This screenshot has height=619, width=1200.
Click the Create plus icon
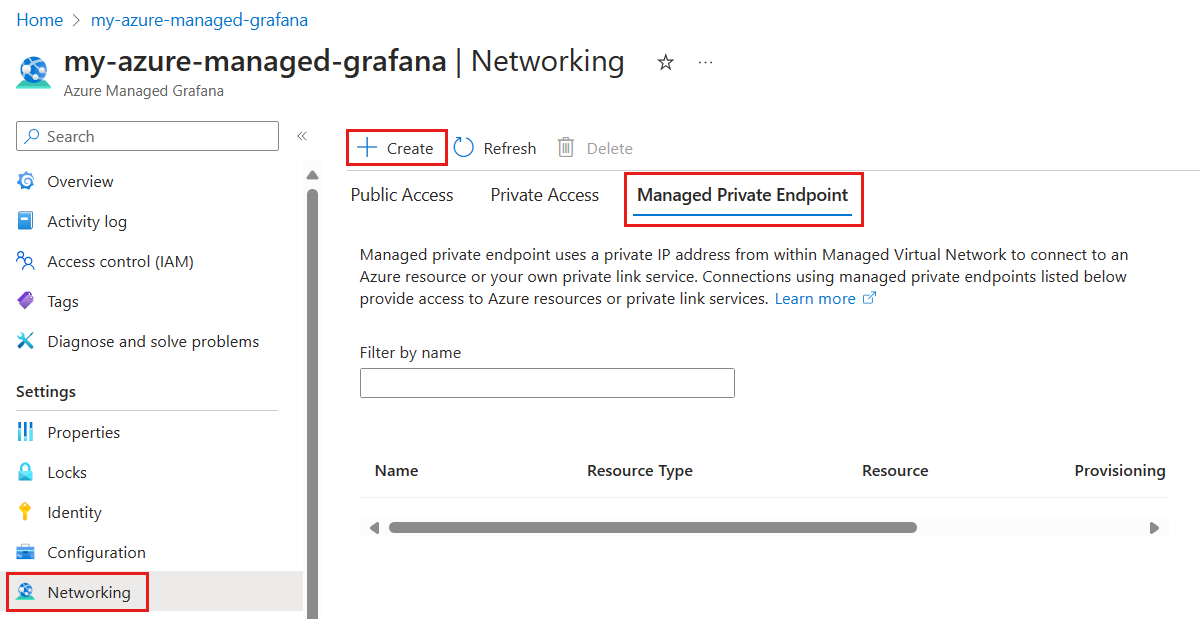point(368,148)
